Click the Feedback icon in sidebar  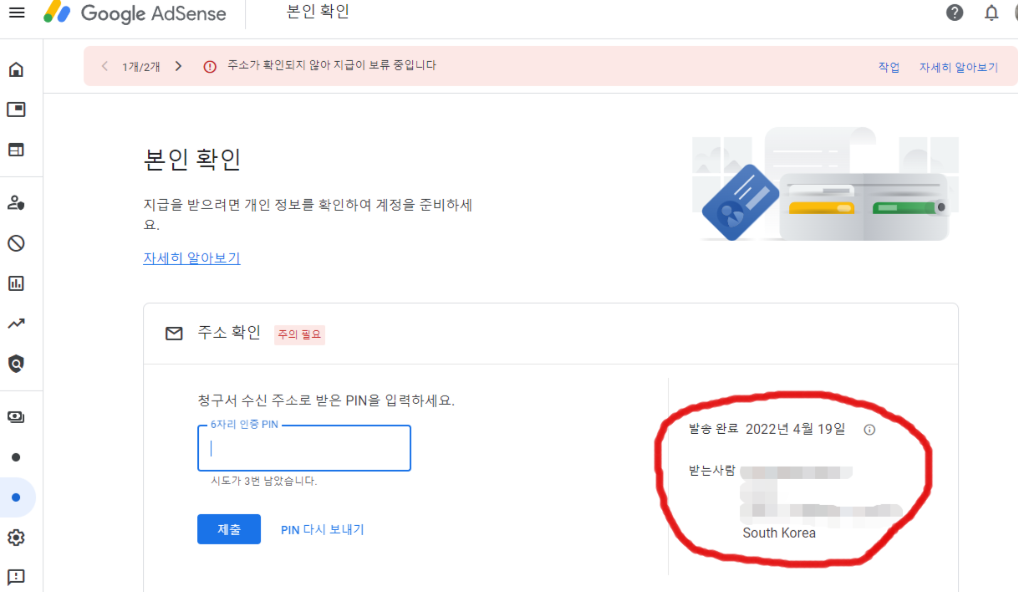(x=16, y=577)
